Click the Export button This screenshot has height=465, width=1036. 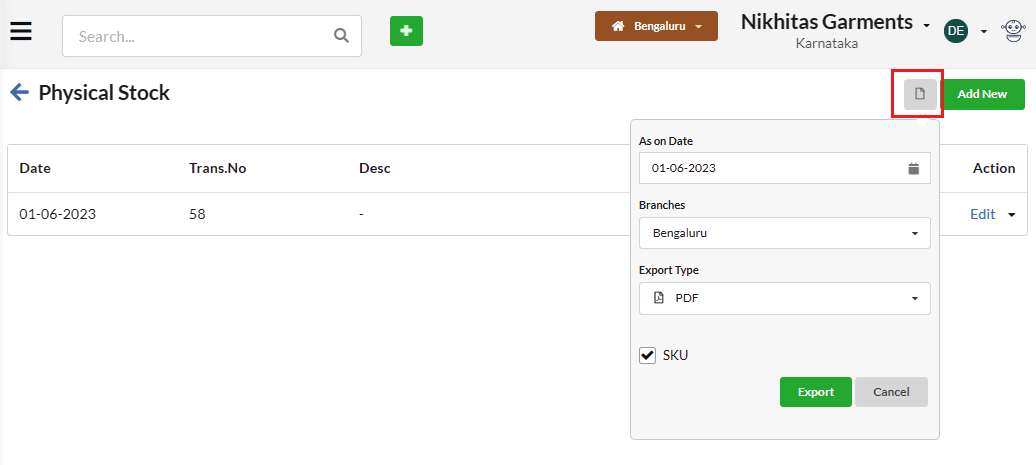tap(815, 392)
